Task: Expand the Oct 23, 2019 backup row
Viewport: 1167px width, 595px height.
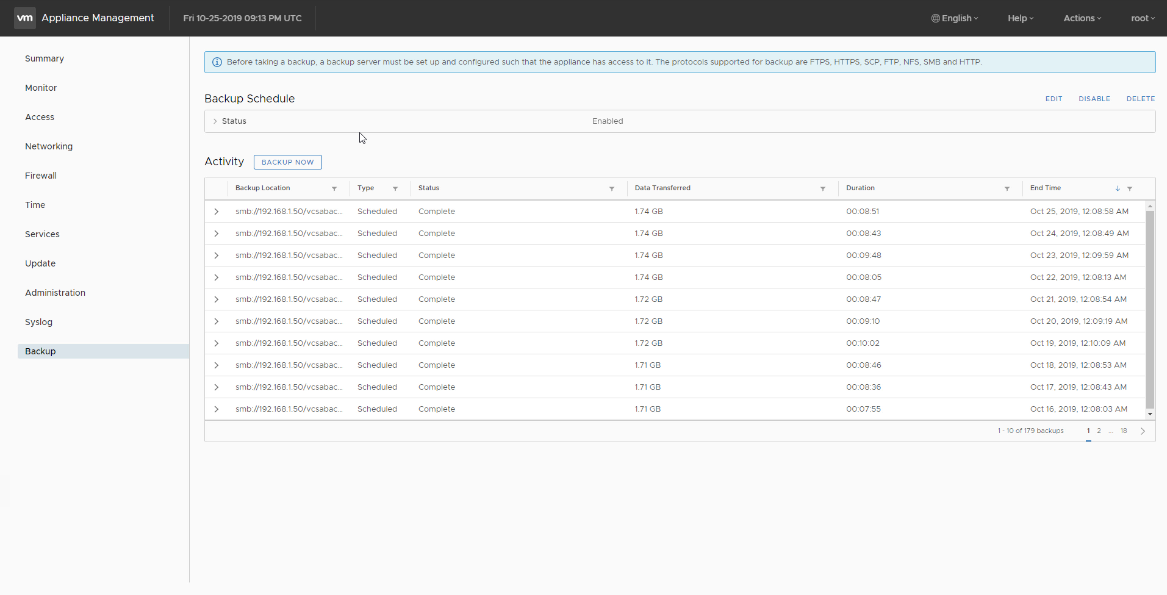Action: (x=217, y=255)
